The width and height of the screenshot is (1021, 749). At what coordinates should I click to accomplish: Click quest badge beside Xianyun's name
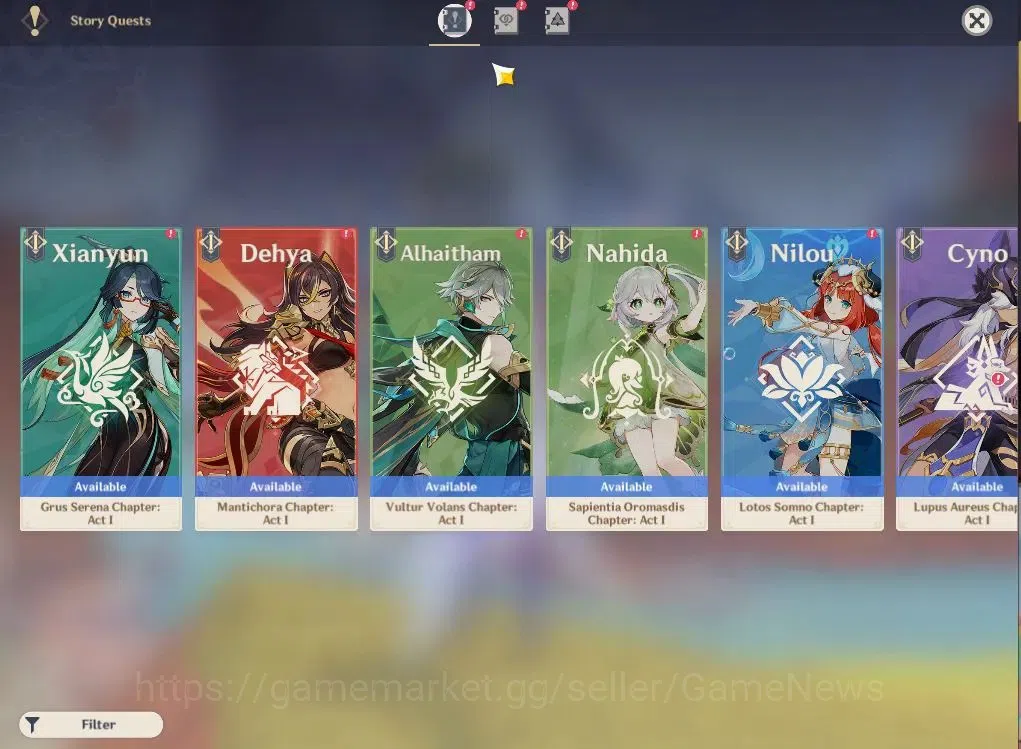tap(35, 243)
